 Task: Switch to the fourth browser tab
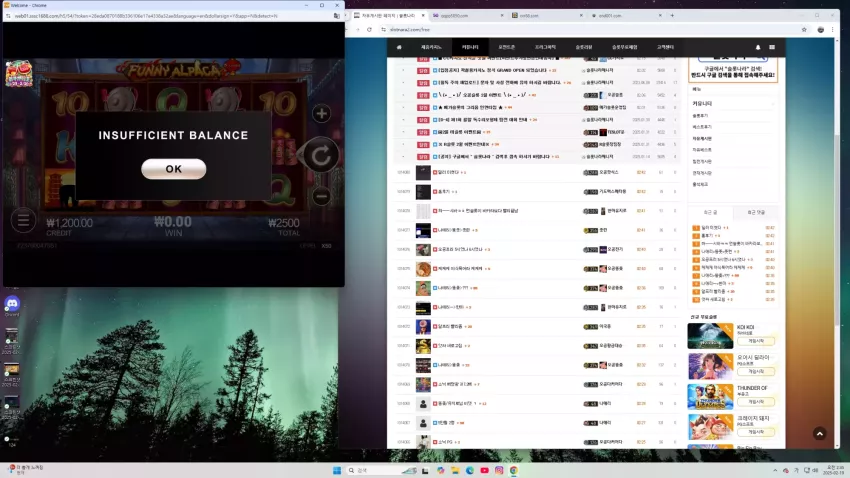(626, 16)
